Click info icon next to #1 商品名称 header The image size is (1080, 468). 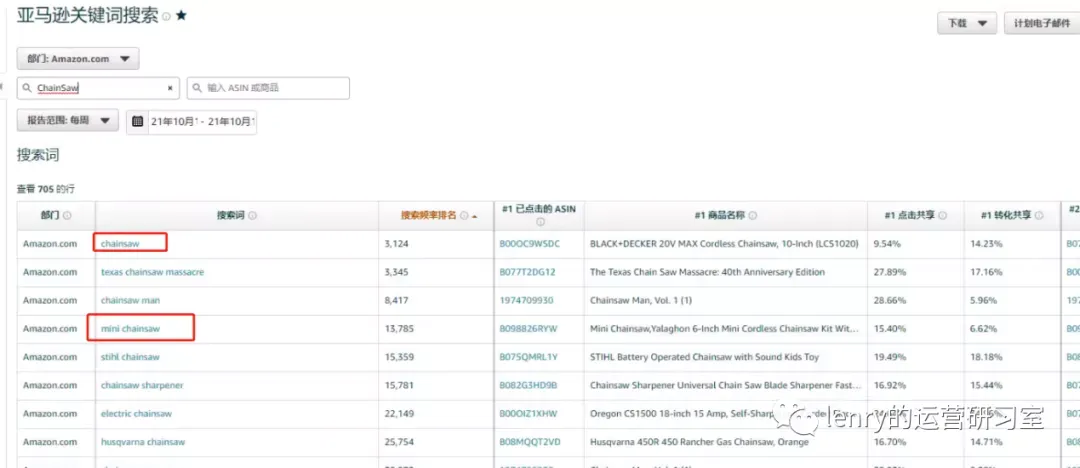coord(753,216)
